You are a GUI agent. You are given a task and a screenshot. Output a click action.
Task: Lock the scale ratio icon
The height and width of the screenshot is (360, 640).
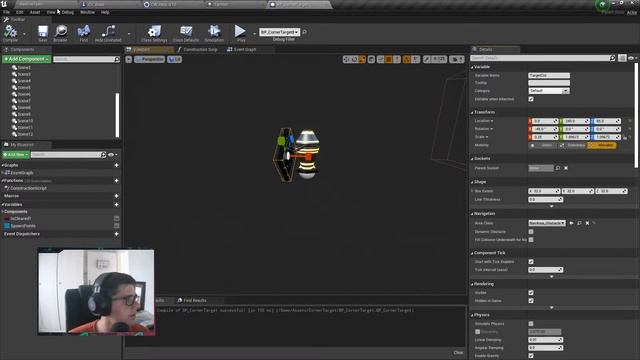(x=625, y=137)
